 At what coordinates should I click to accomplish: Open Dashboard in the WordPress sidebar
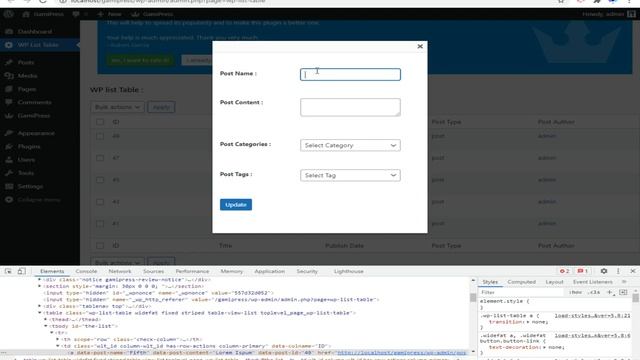pos(35,31)
